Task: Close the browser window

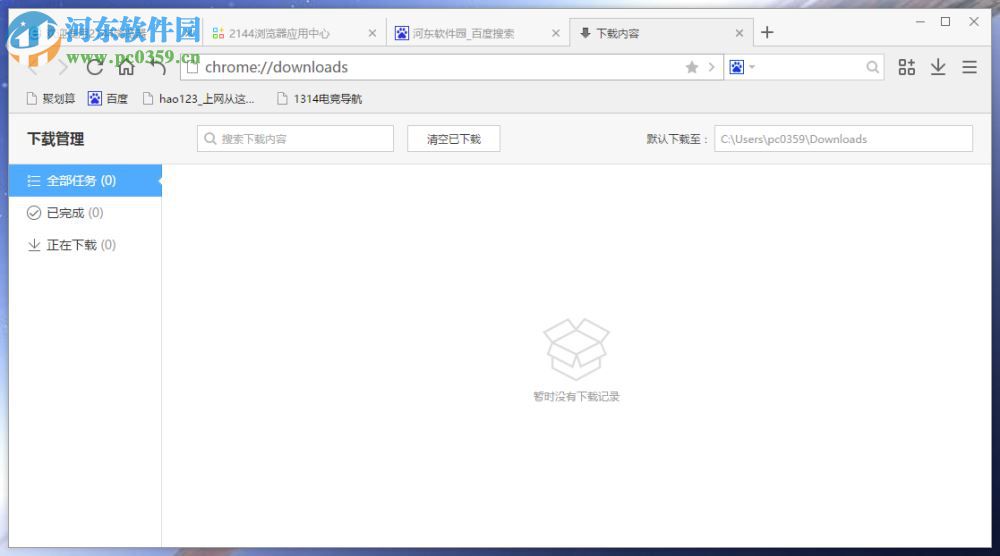Action: pyautogui.click(x=974, y=22)
